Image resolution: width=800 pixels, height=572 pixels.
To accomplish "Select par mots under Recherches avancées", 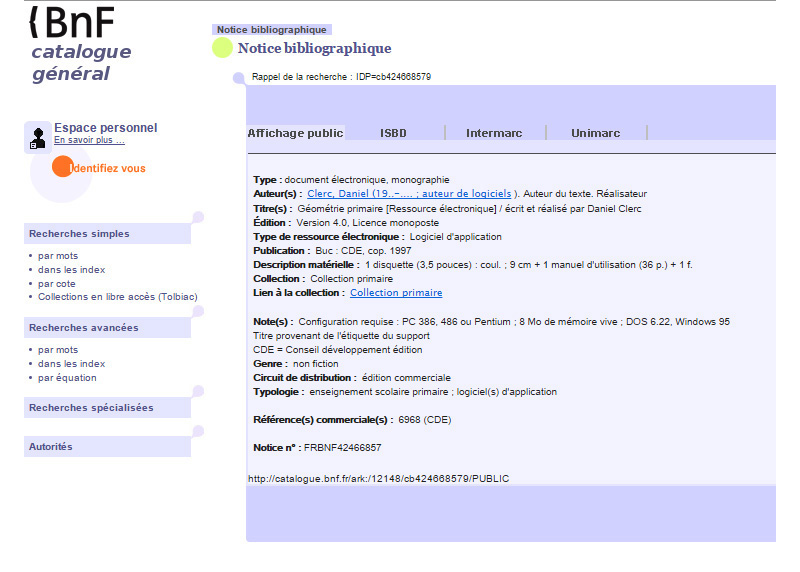I will [x=58, y=350].
